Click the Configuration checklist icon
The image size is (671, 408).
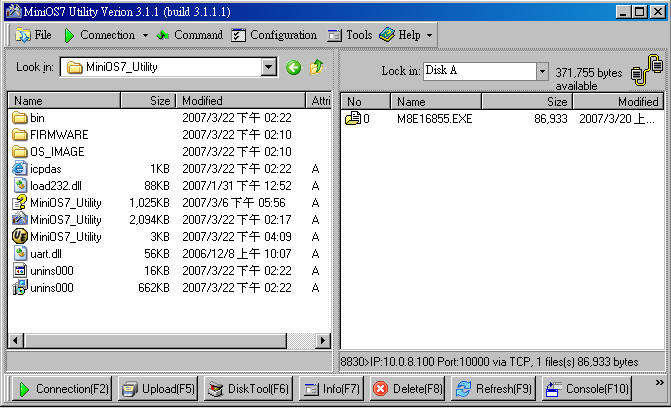[238, 35]
